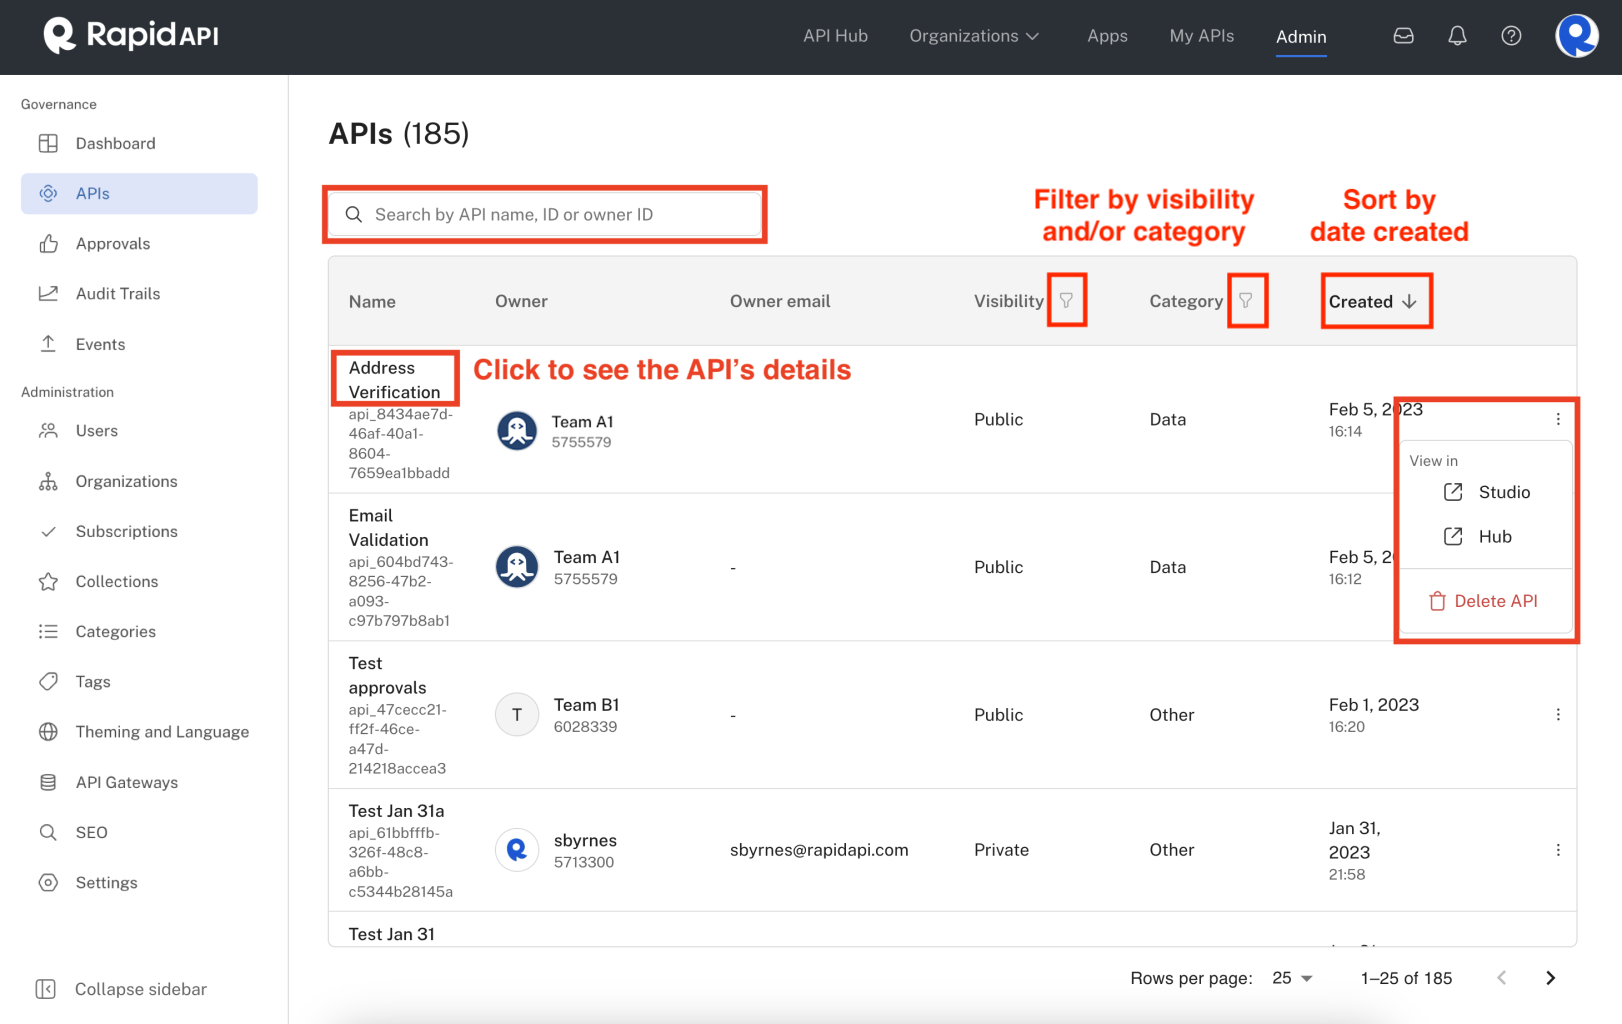Go to Apps tab

pyautogui.click(x=1107, y=36)
